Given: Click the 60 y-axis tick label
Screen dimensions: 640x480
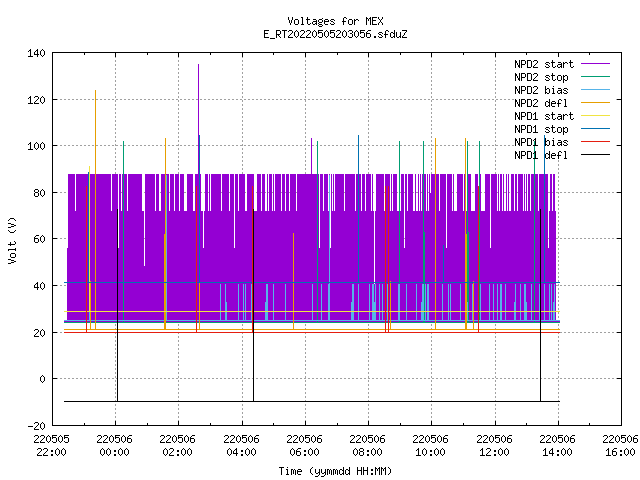Looking at the screenshot, I should click(39, 240).
